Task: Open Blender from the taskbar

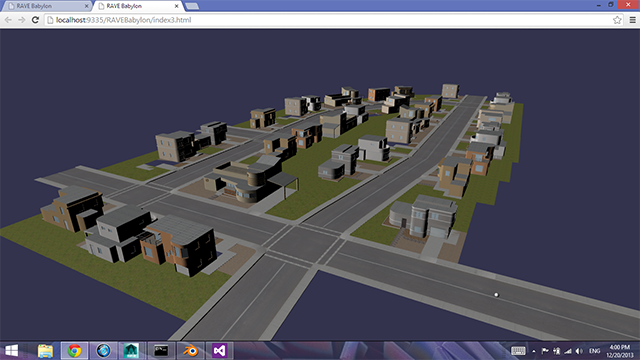Action: pos(190,351)
